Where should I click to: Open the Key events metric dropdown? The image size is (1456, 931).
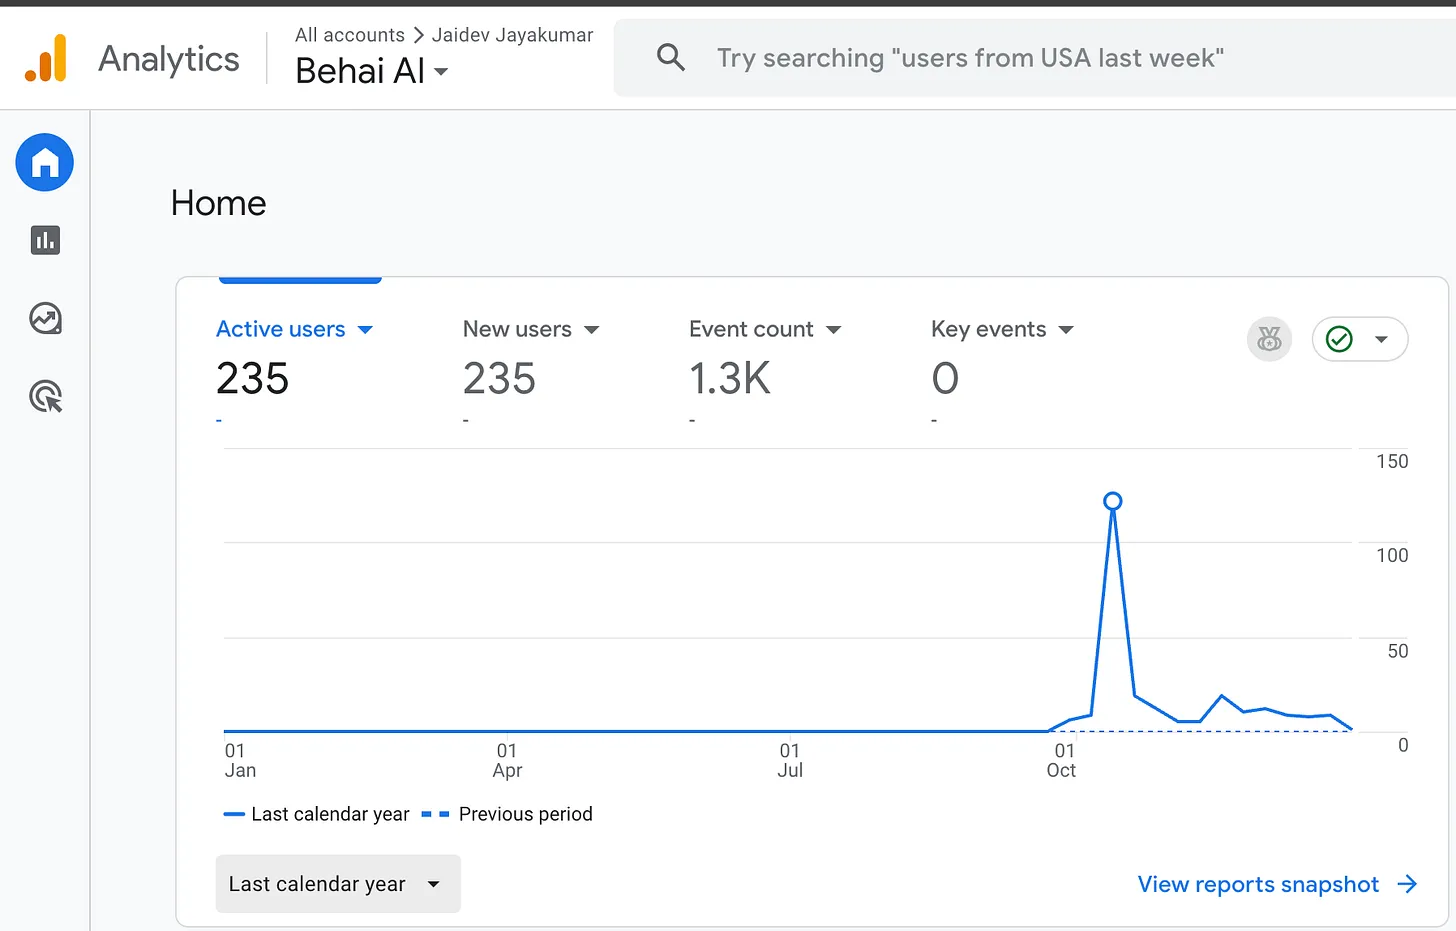(1066, 329)
